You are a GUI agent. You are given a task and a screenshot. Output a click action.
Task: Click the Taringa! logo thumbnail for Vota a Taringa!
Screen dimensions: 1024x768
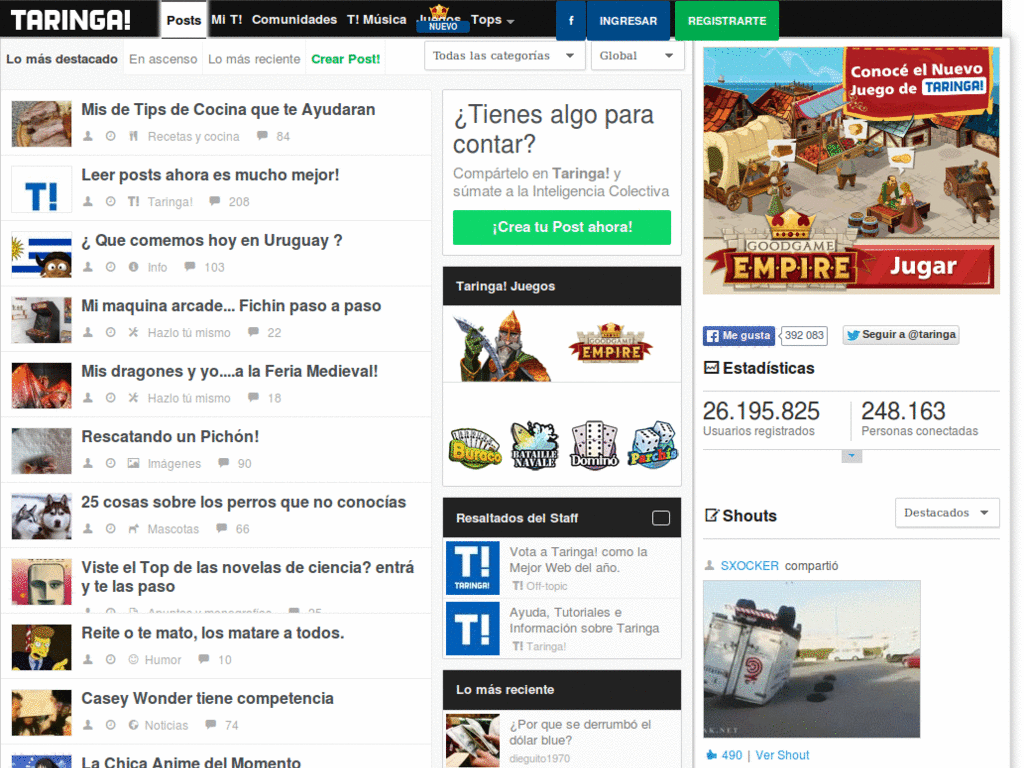472,568
